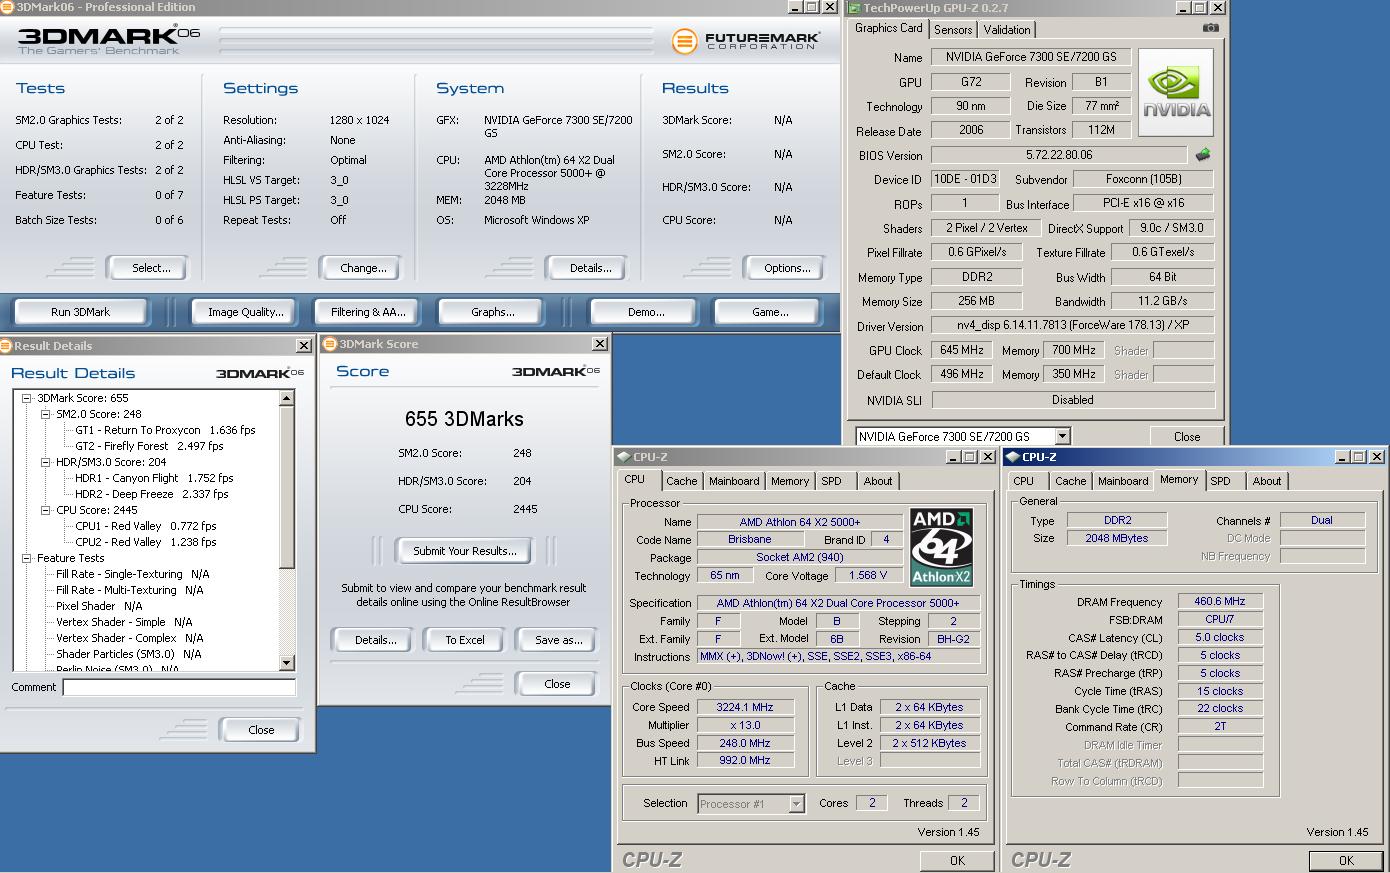Select Fill Rate - Single-Texturing row
The height and width of the screenshot is (873, 1390).
[133, 574]
